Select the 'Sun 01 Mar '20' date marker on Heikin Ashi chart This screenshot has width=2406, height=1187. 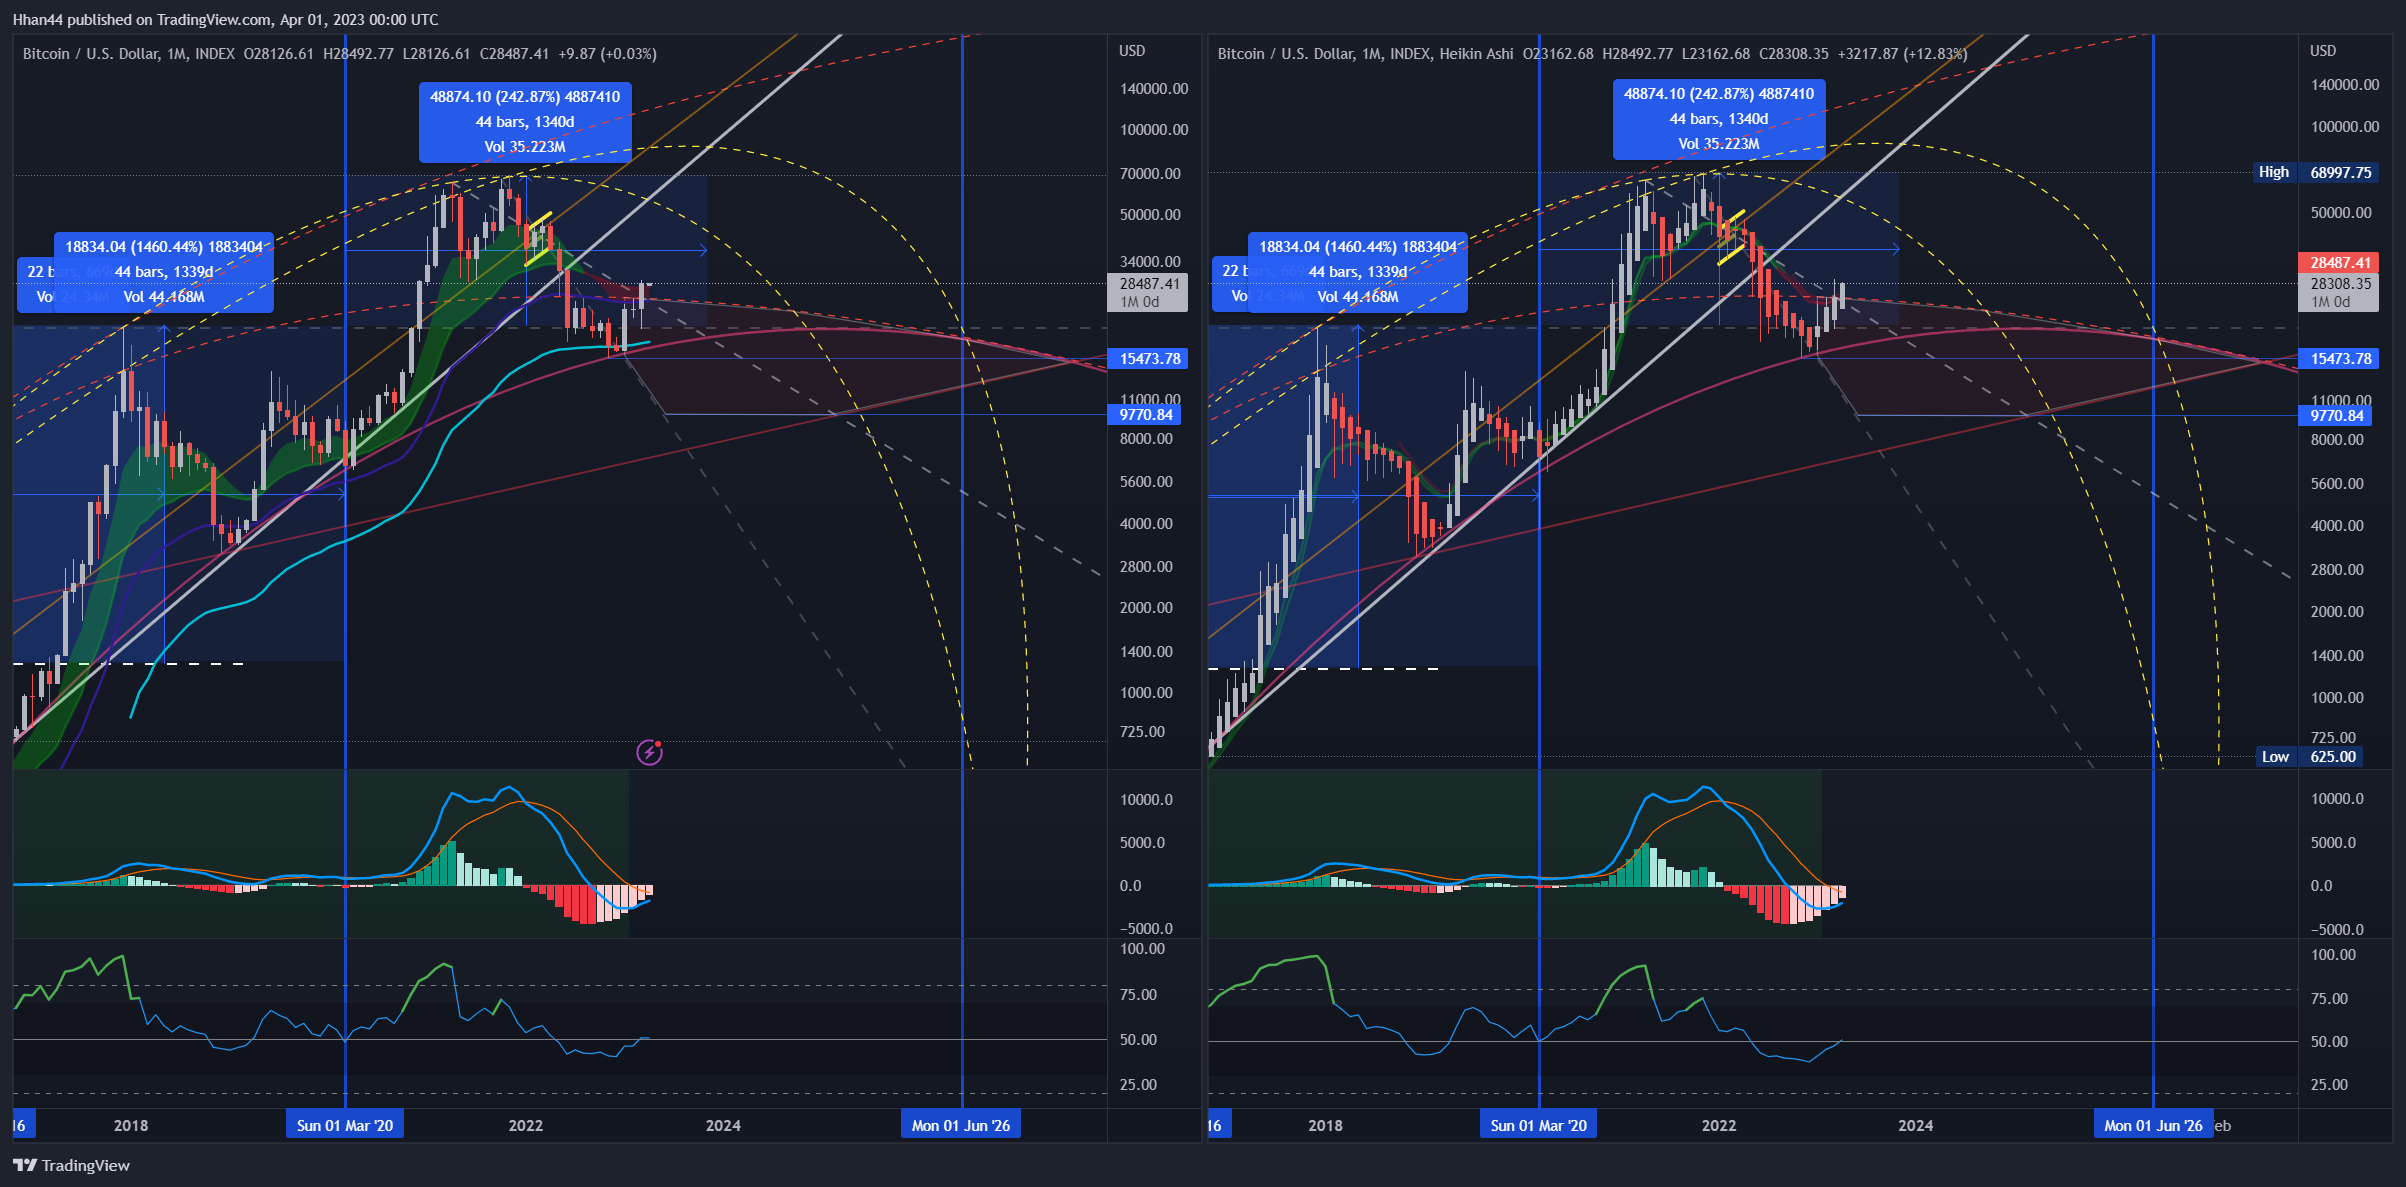(x=1538, y=1125)
